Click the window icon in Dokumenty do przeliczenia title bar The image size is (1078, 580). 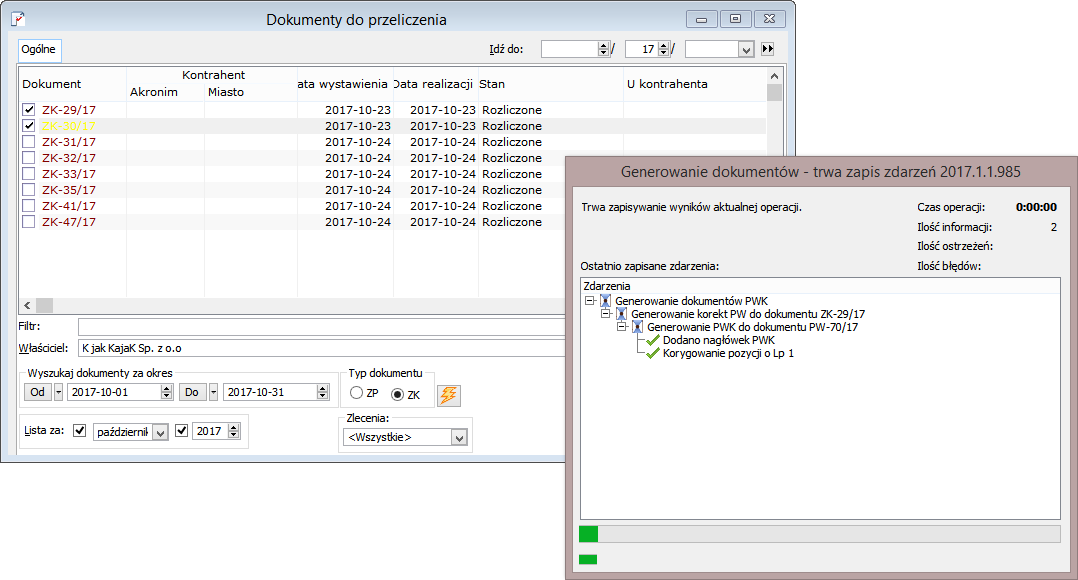point(19,19)
